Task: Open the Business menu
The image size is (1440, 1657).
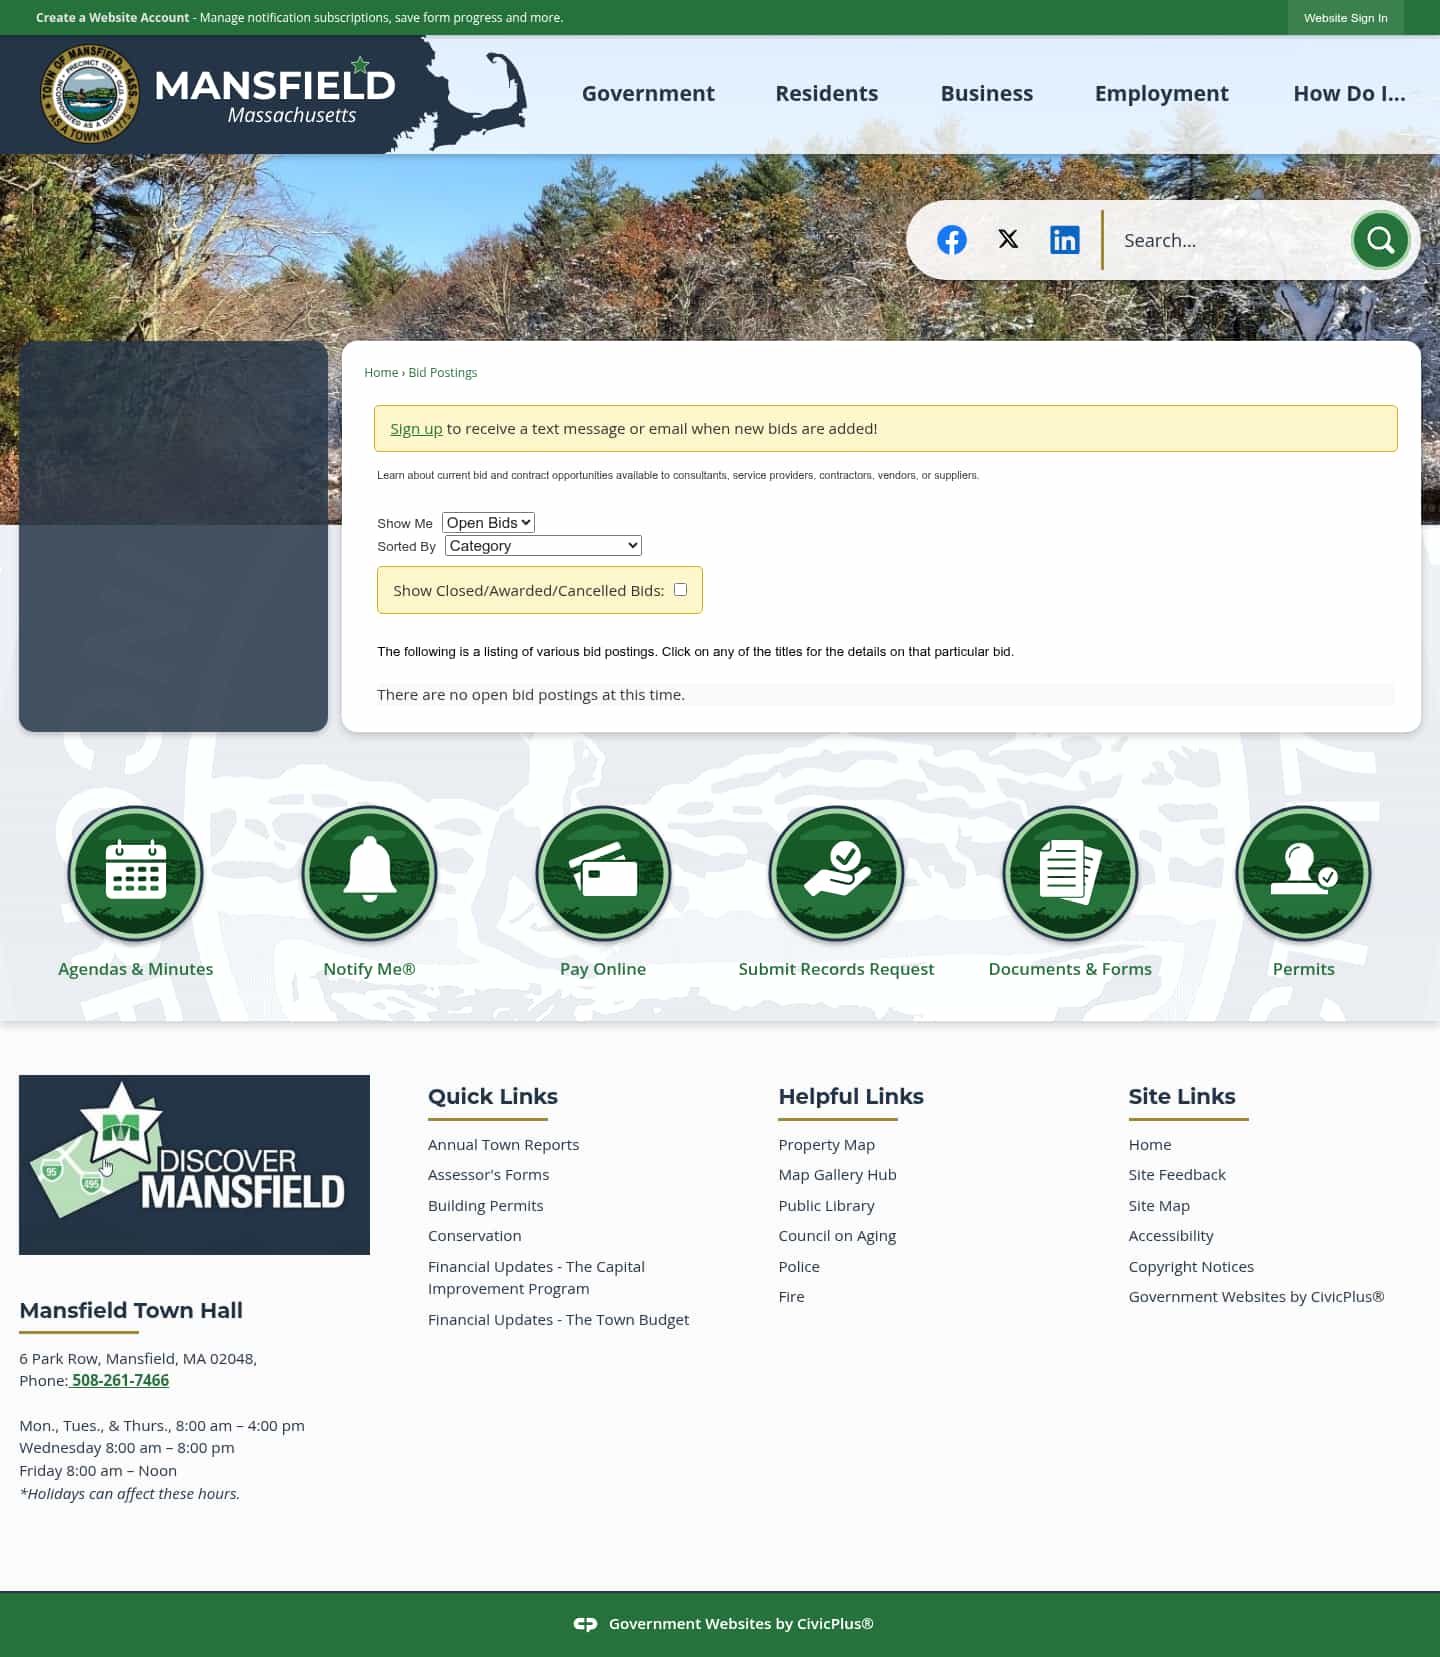Action: [987, 93]
